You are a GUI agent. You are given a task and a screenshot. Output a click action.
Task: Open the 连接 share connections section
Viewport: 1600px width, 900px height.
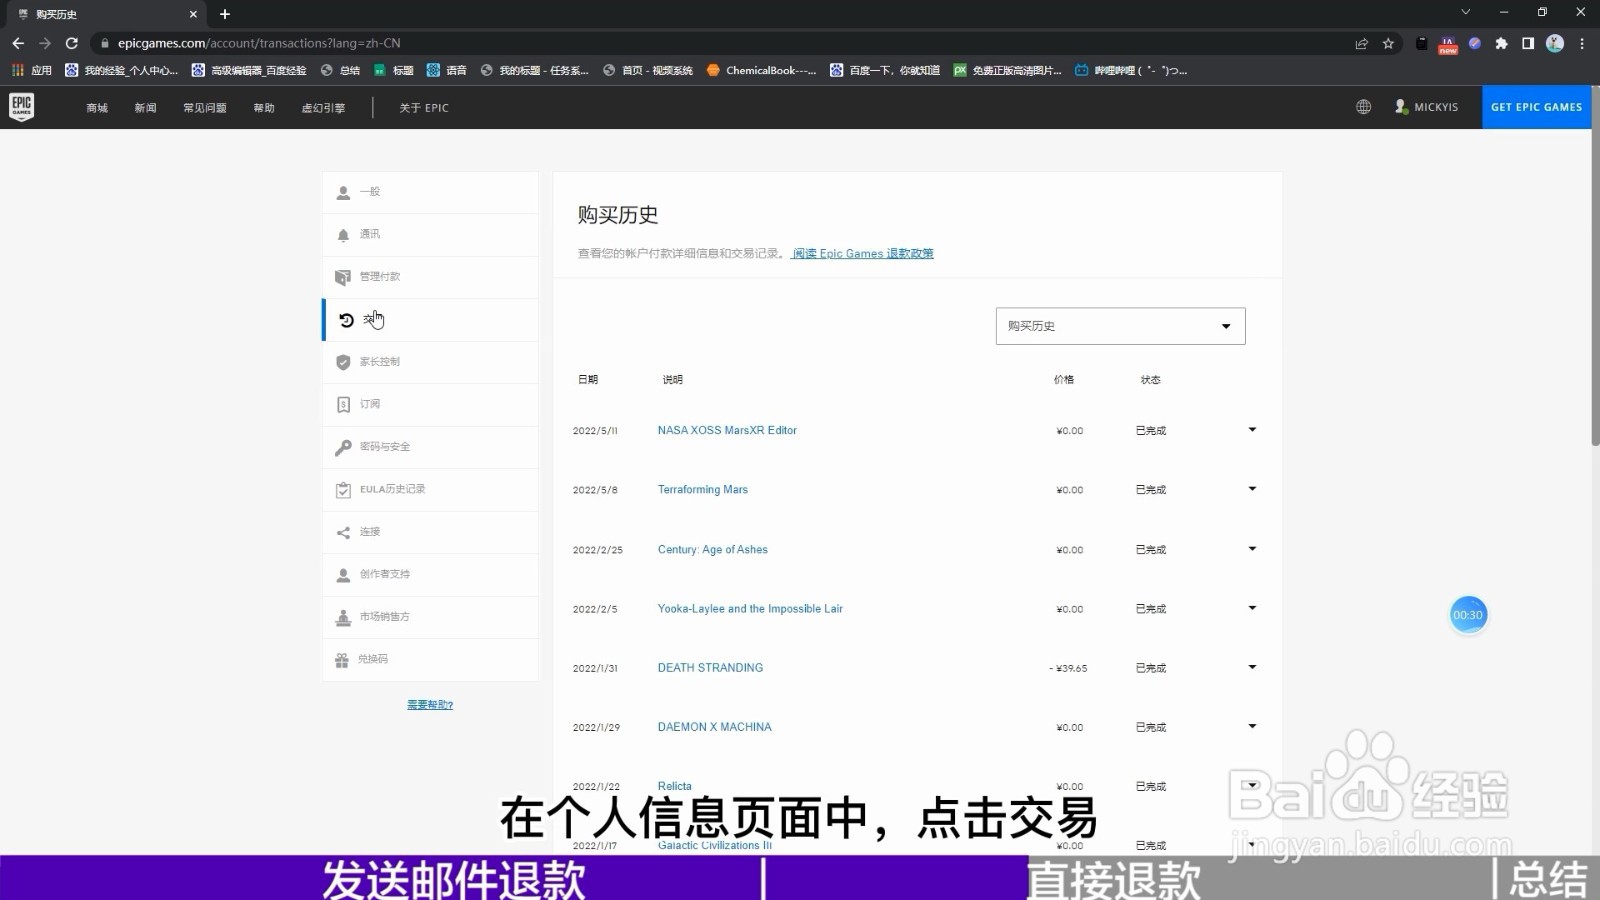point(430,532)
